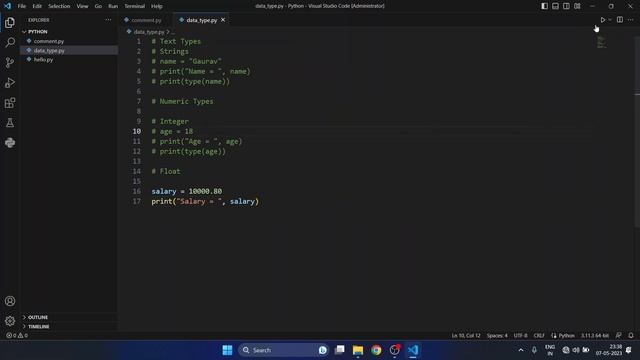
Task: Open the Source Control view
Action: pyautogui.click(x=10, y=62)
